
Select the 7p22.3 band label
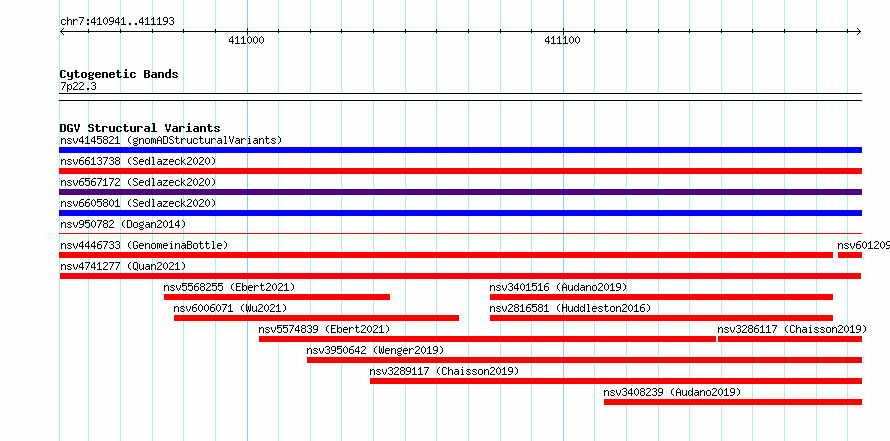pyautogui.click(x=79, y=86)
